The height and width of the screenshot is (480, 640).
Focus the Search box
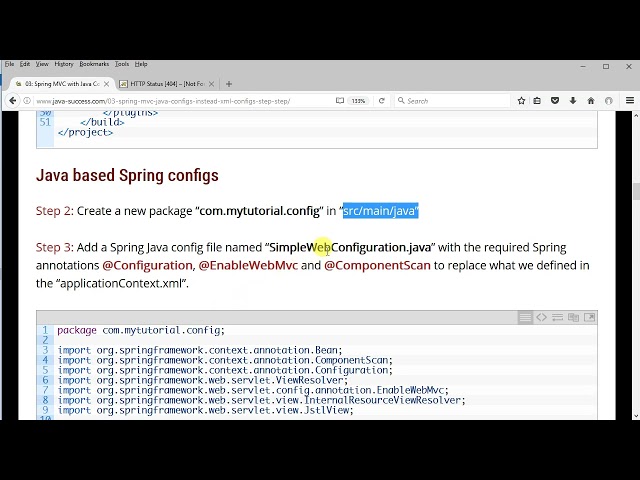coord(453,101)
